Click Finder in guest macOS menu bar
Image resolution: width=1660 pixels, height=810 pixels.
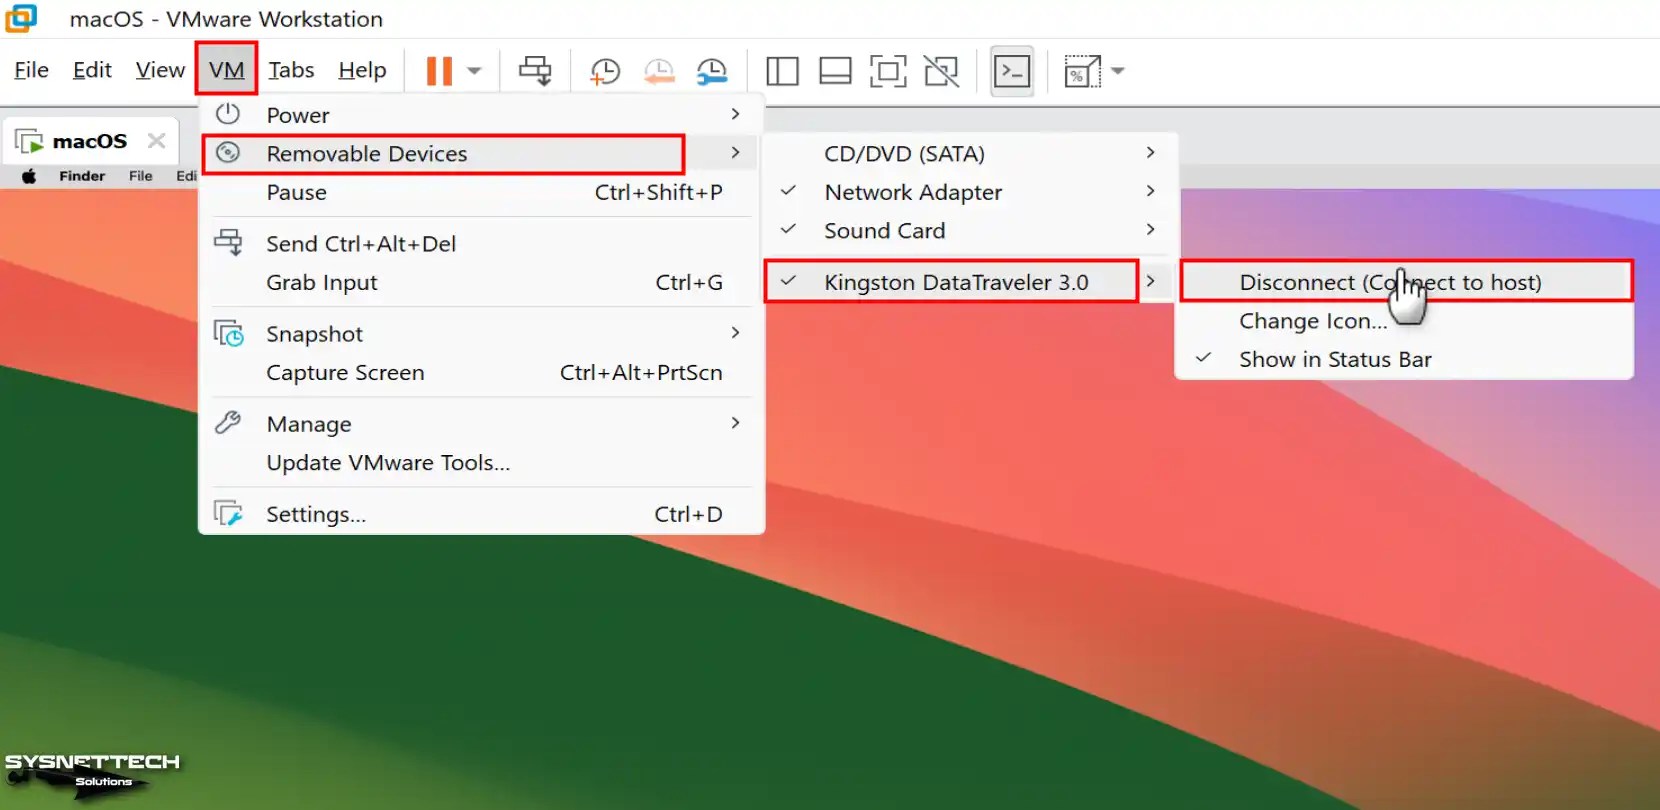(82, 176)
